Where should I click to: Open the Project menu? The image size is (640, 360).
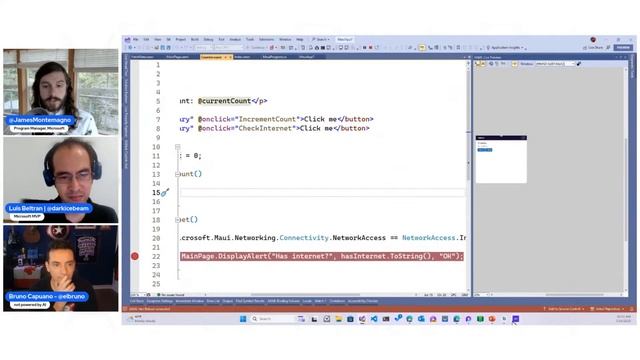click(180, 40)
